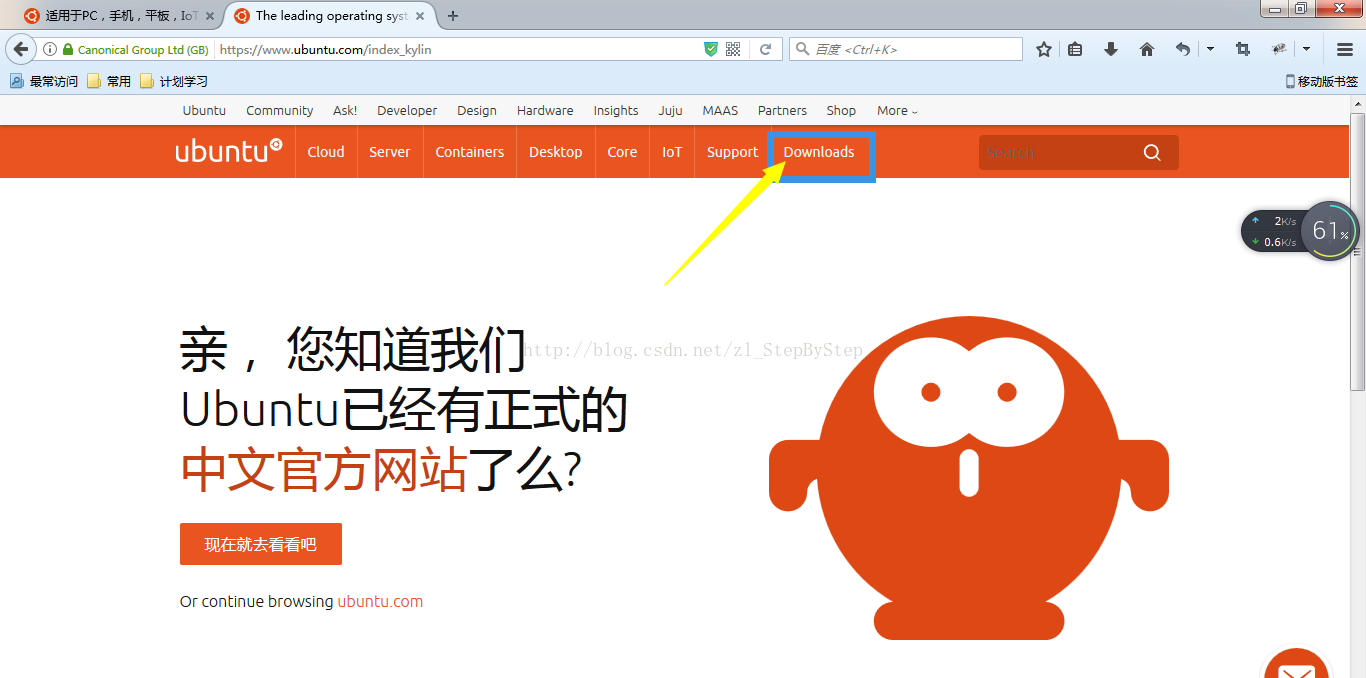Click the orange mail envelope button
This screenshot has height=678, width=1366.
1296,664
